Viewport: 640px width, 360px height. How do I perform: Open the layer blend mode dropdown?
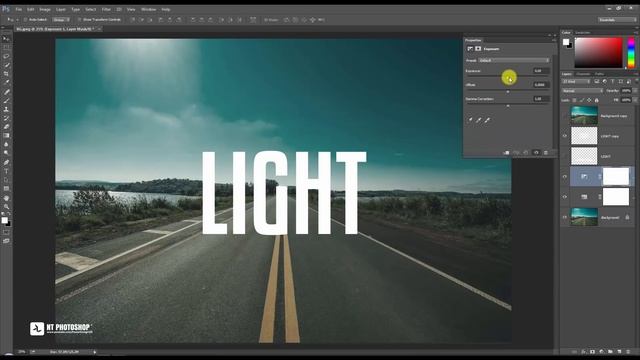click(582, 91)
